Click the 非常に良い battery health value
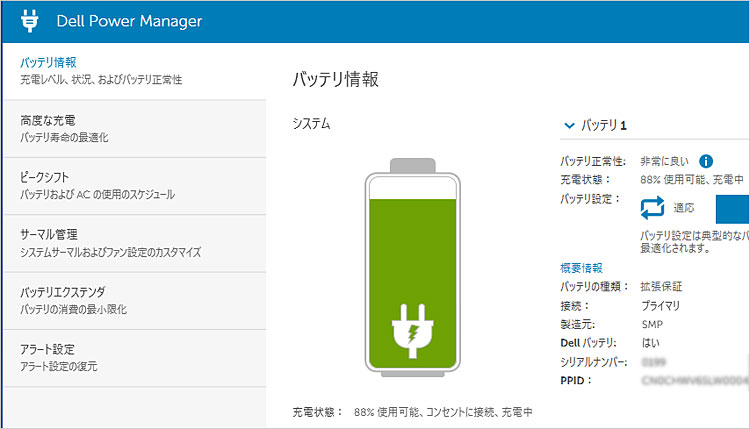Image resolution: width=750 pixels, height=429 pixels. pos(664,162)
